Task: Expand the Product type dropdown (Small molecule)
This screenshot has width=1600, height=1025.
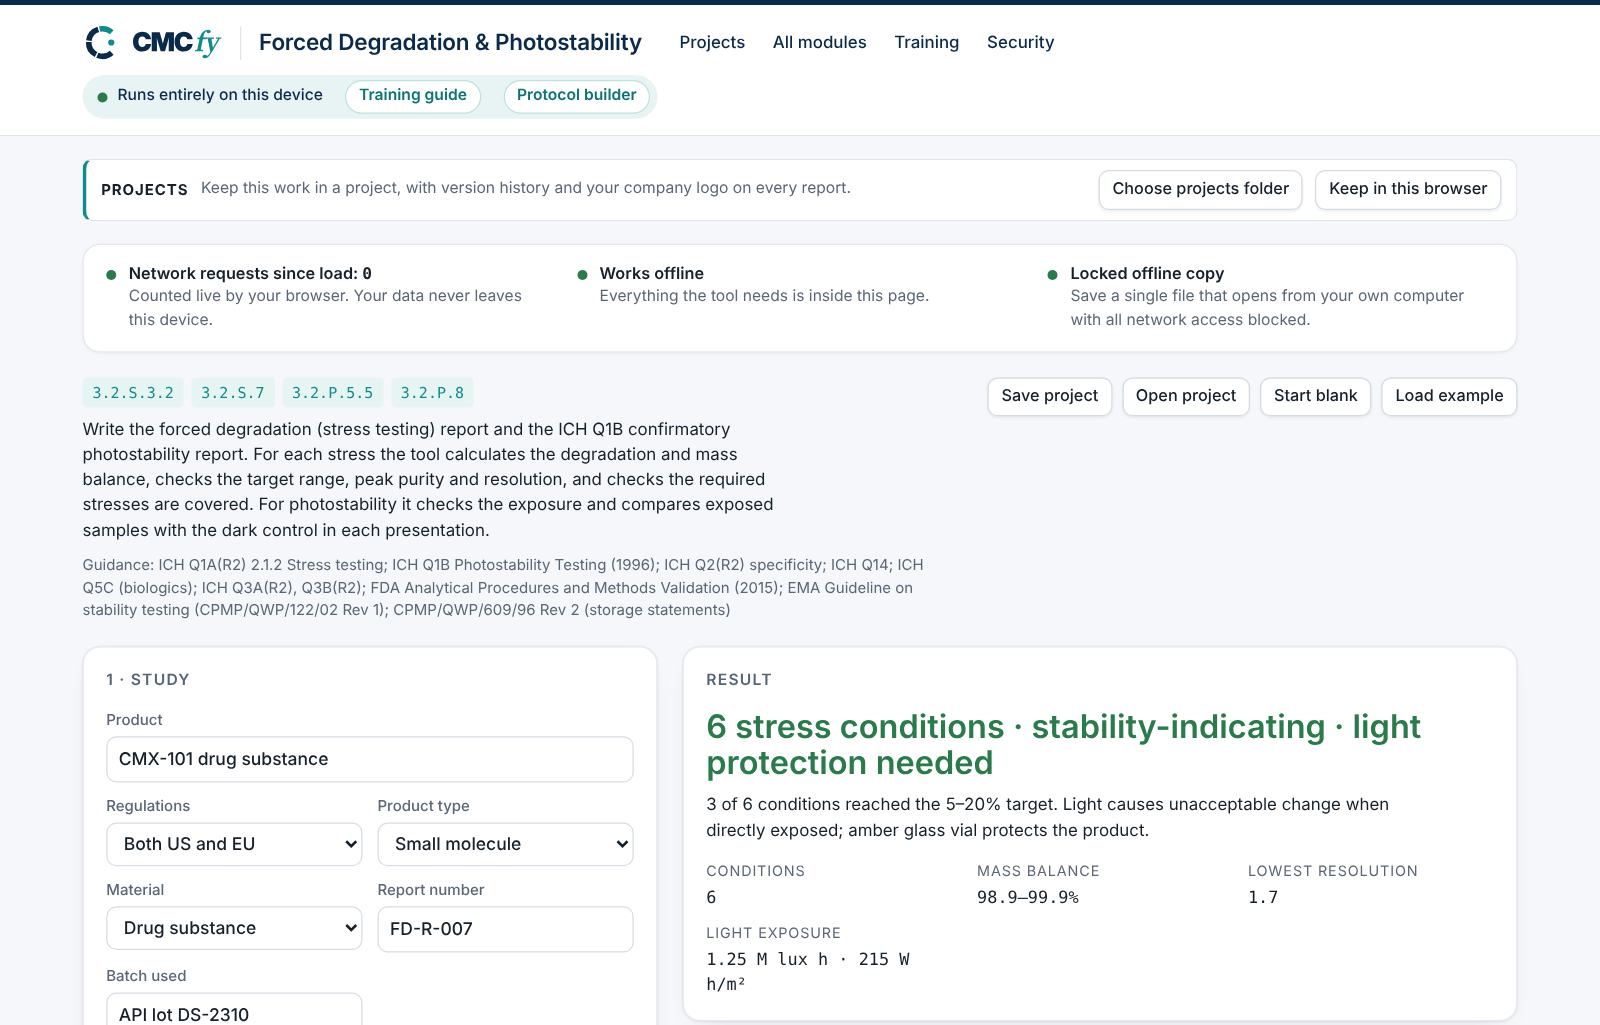Action: pos(505,844)
